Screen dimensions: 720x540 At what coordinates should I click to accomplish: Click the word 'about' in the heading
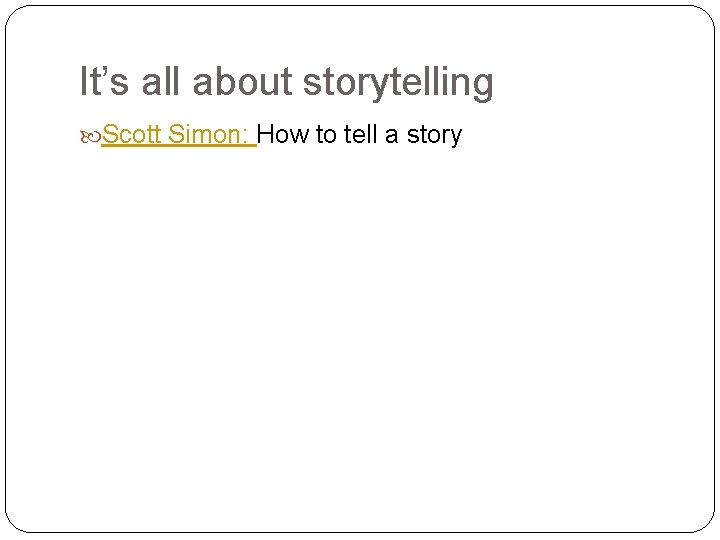click(242, 81)
